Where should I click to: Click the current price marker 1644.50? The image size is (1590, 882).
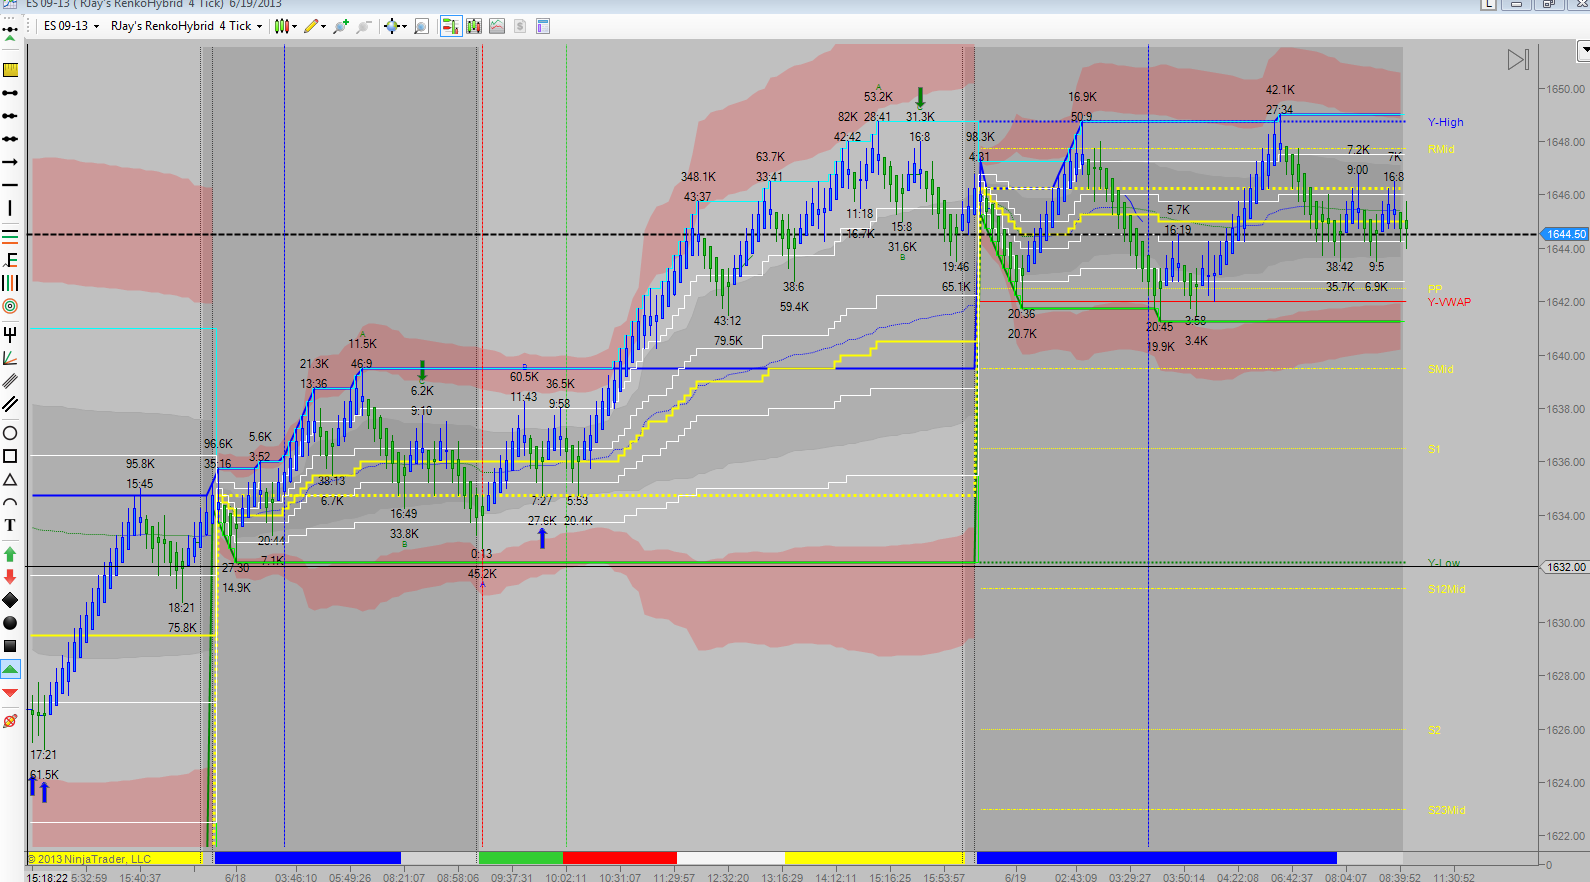click(1566, 234)
